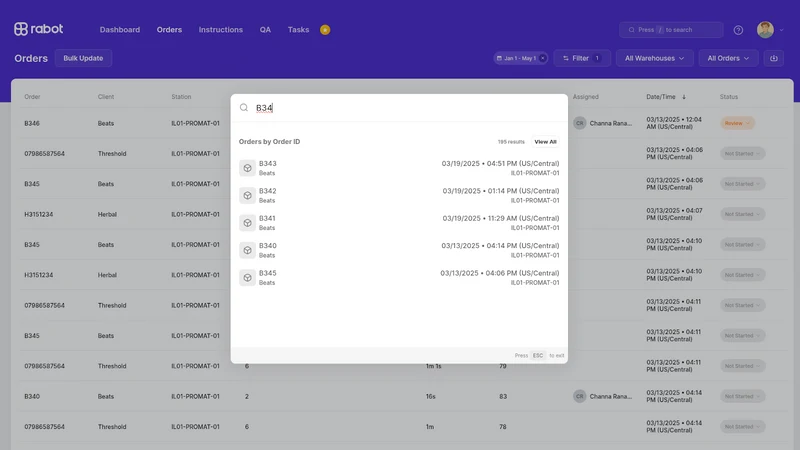Open the Orders tab
Image resolution: width=800 pixels, height=450 pixels.
[x=169, y=30]
